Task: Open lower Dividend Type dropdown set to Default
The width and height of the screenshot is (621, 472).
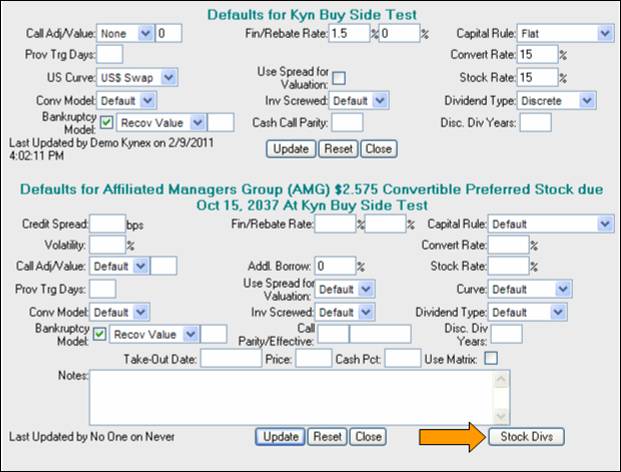Action: pos(528,312)
